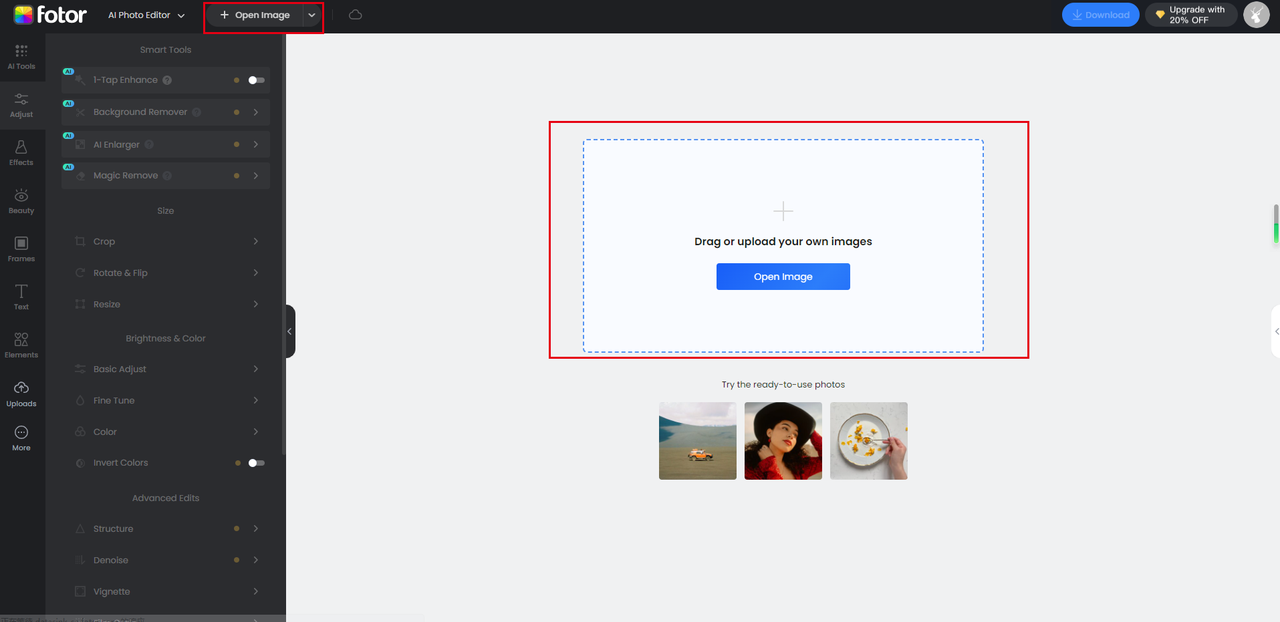Click the cloud save icon
The height and width of the screenshot is (622, 1280).
tap(355, 15)
